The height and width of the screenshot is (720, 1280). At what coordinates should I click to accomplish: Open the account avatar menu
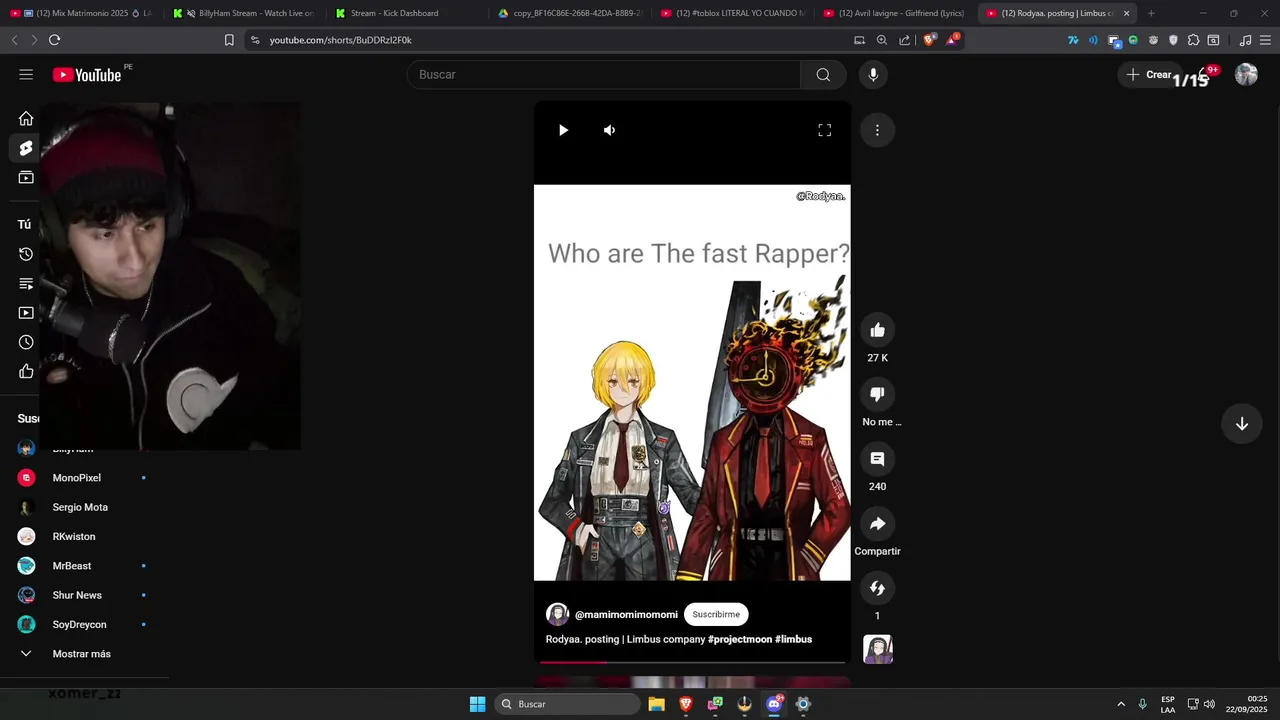click(1246, 75)
